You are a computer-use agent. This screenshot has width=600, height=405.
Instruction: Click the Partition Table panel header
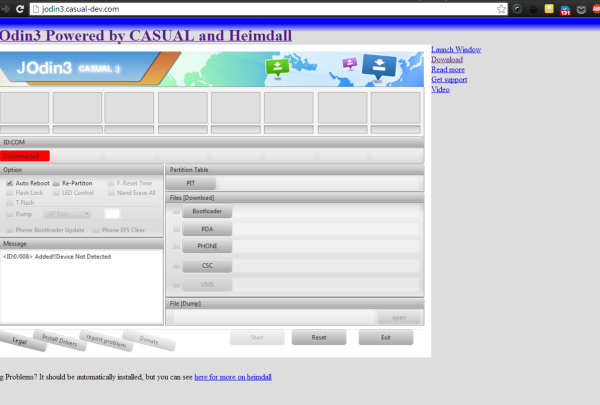[x=295, y=170]
